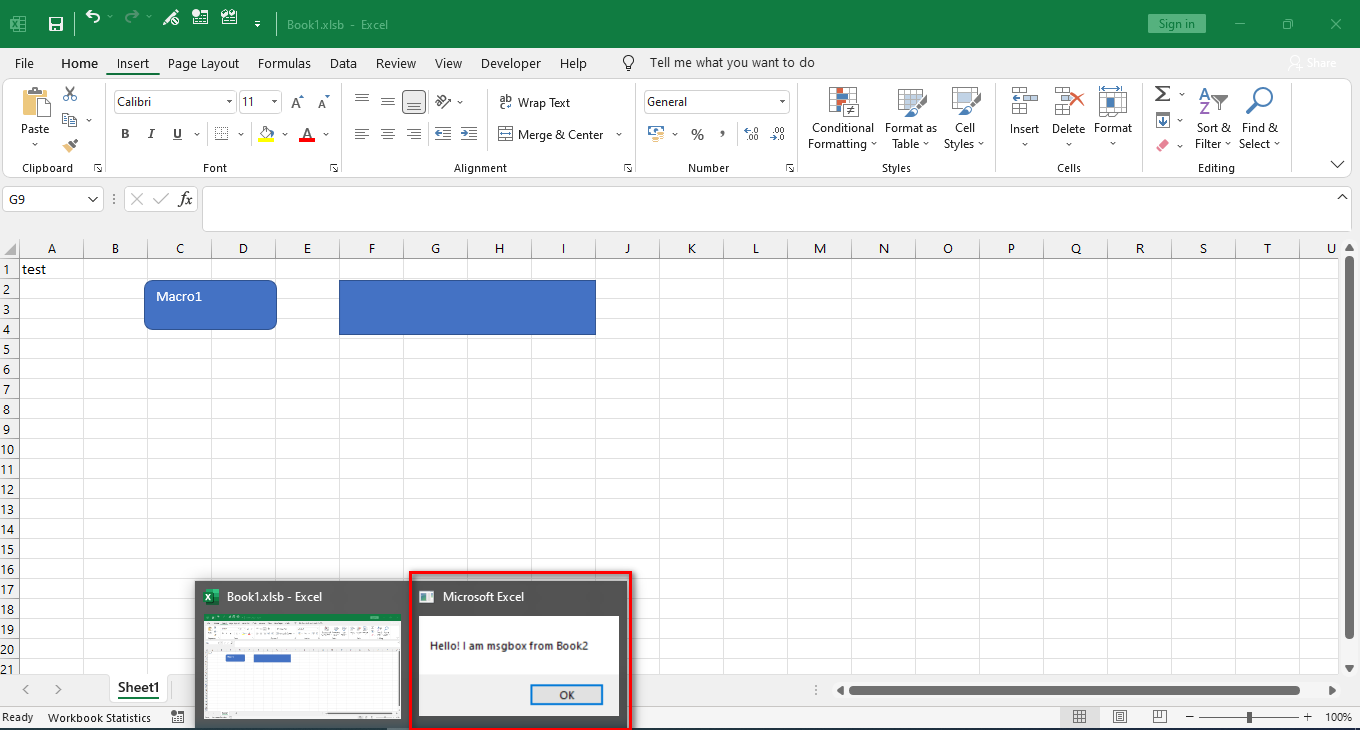1360x730 pixels.
Task: Toggle Center horizontal alignment
Action: (388, 134)
